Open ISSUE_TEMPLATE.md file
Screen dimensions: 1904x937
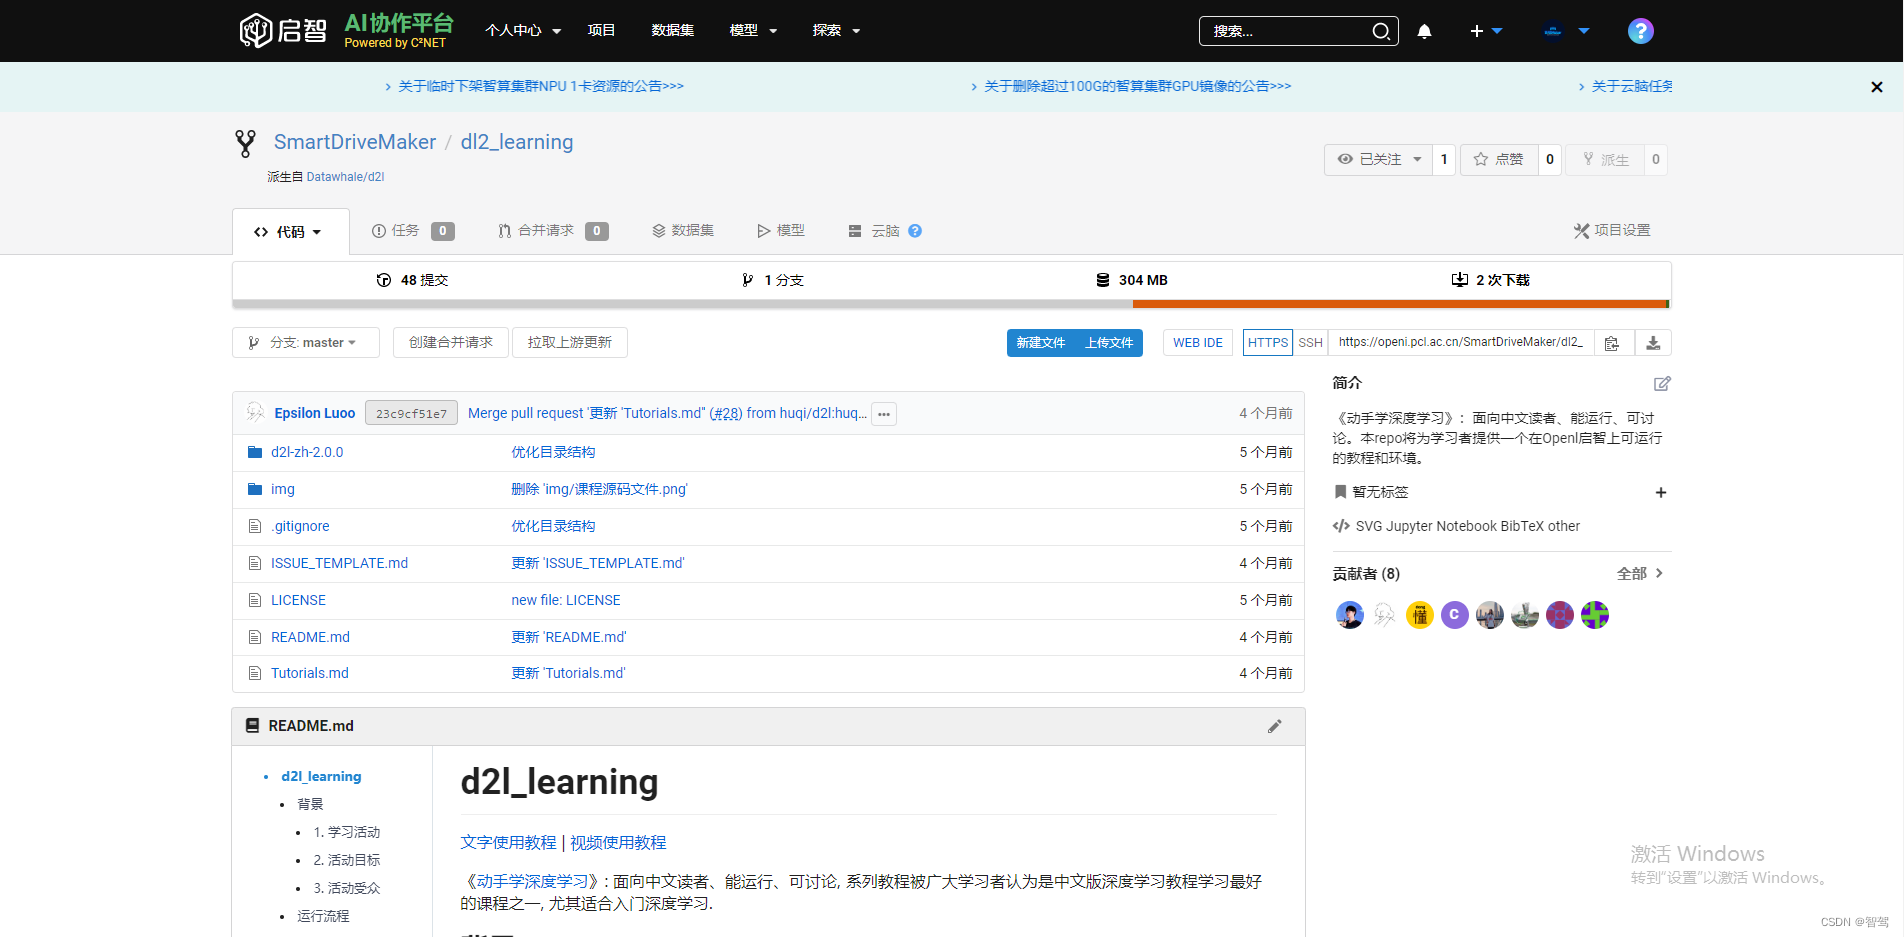tap(339, 563)
